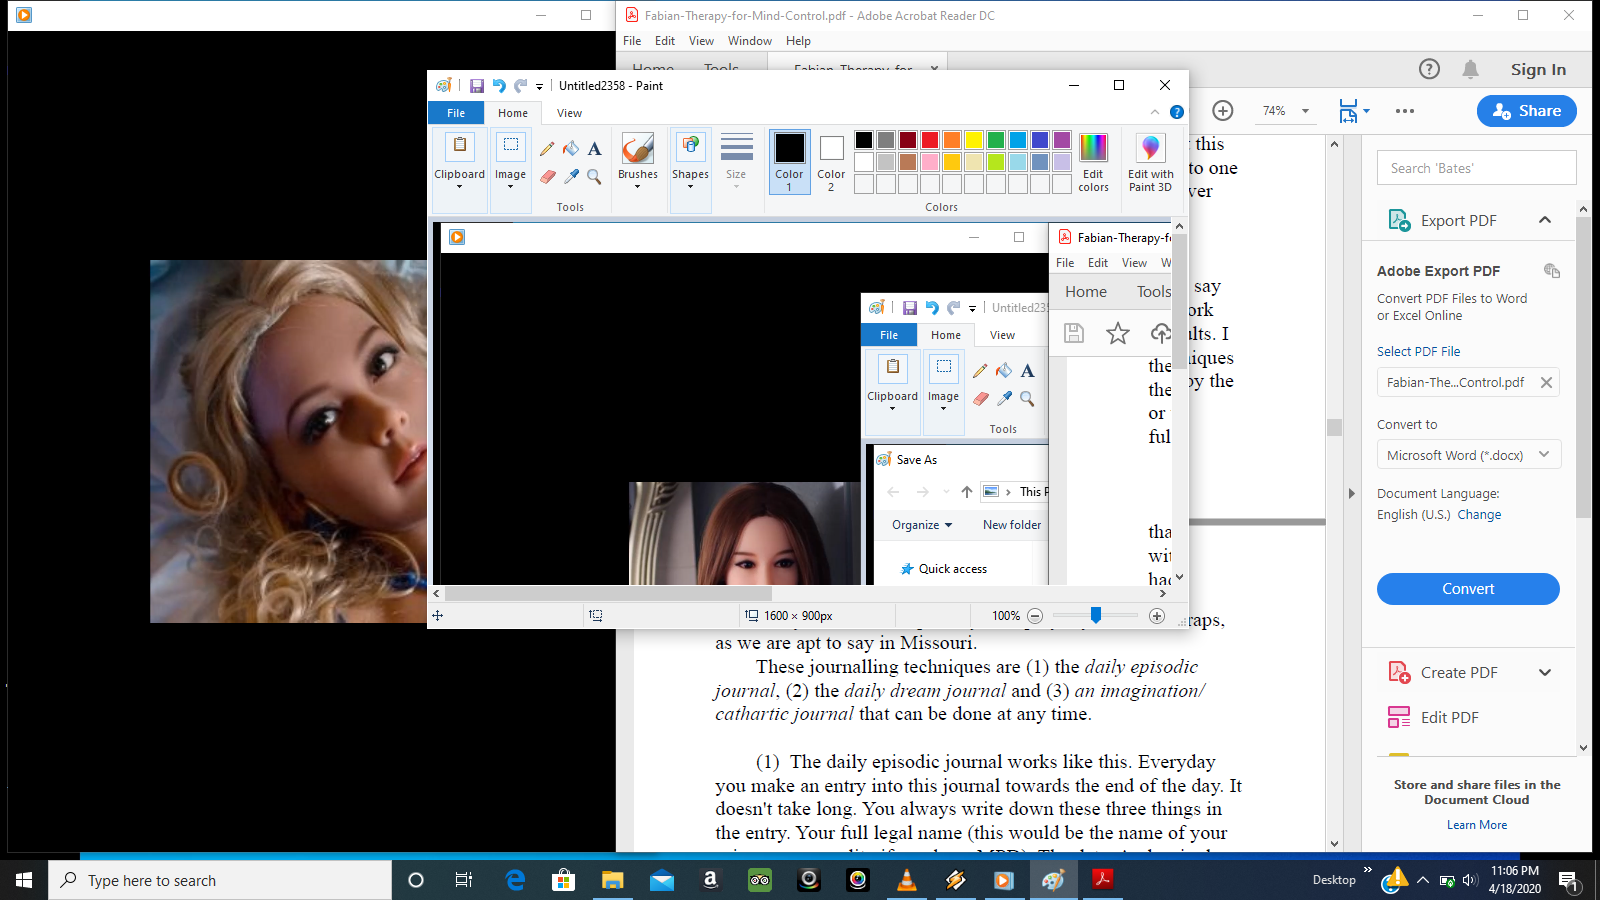Open Microsoft Store from the taskbar
This screenshot has width=1600, height=900.
coord(564,880)
